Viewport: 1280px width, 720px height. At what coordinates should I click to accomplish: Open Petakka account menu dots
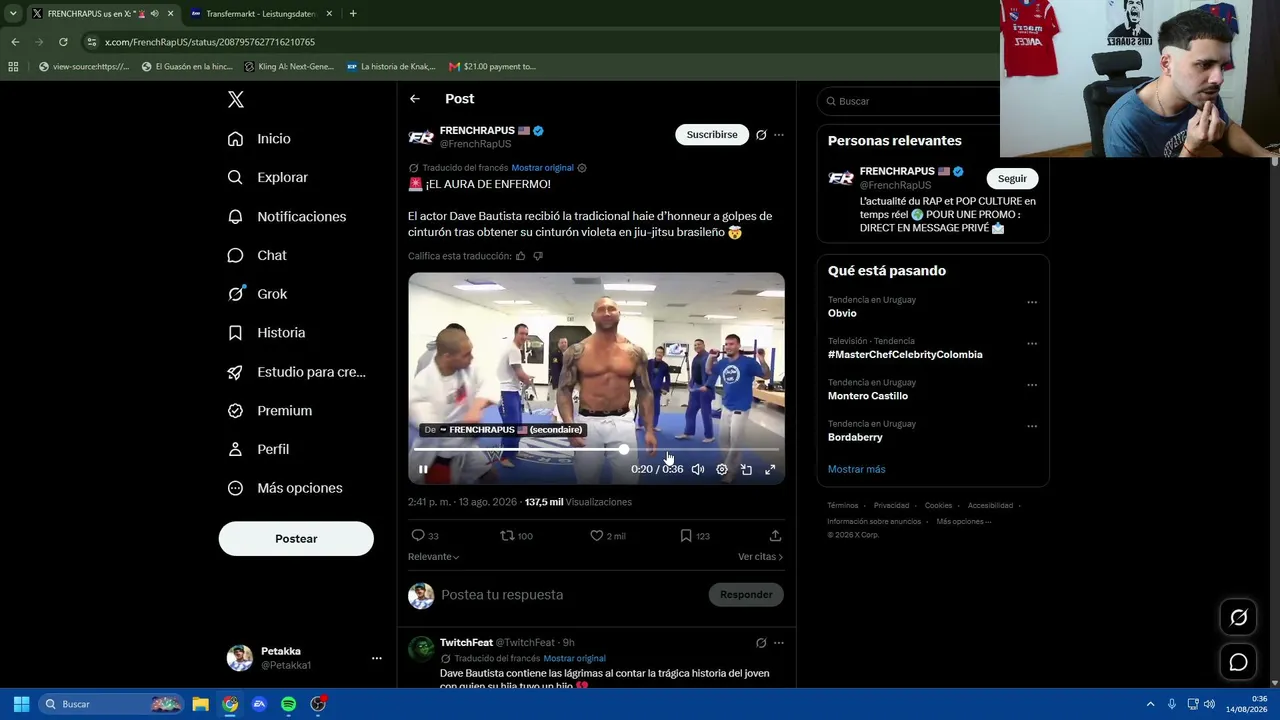tap(377, 658)
